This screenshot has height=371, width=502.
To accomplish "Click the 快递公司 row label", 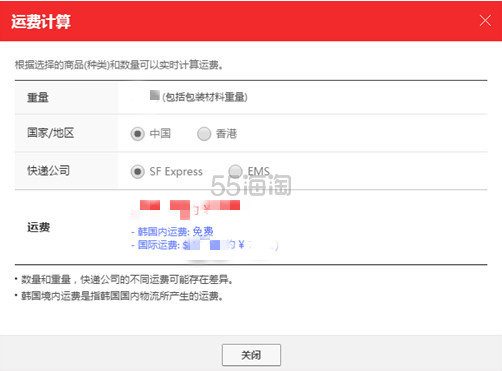I will pos(48,170).
